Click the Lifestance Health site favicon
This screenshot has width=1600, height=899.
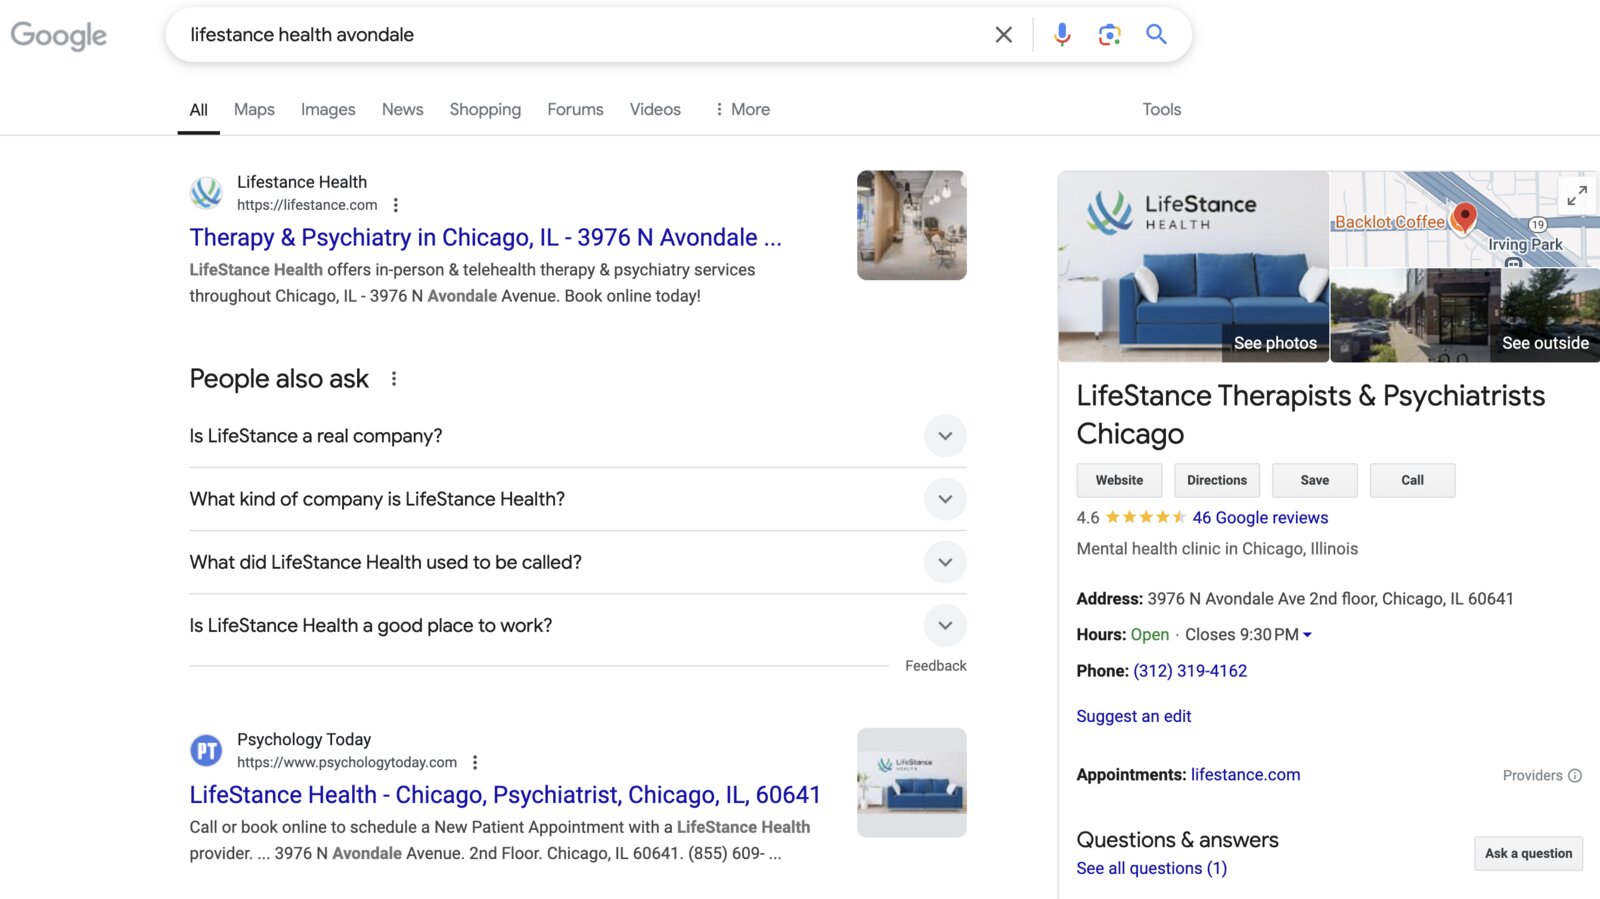click(x=206, y=192)
